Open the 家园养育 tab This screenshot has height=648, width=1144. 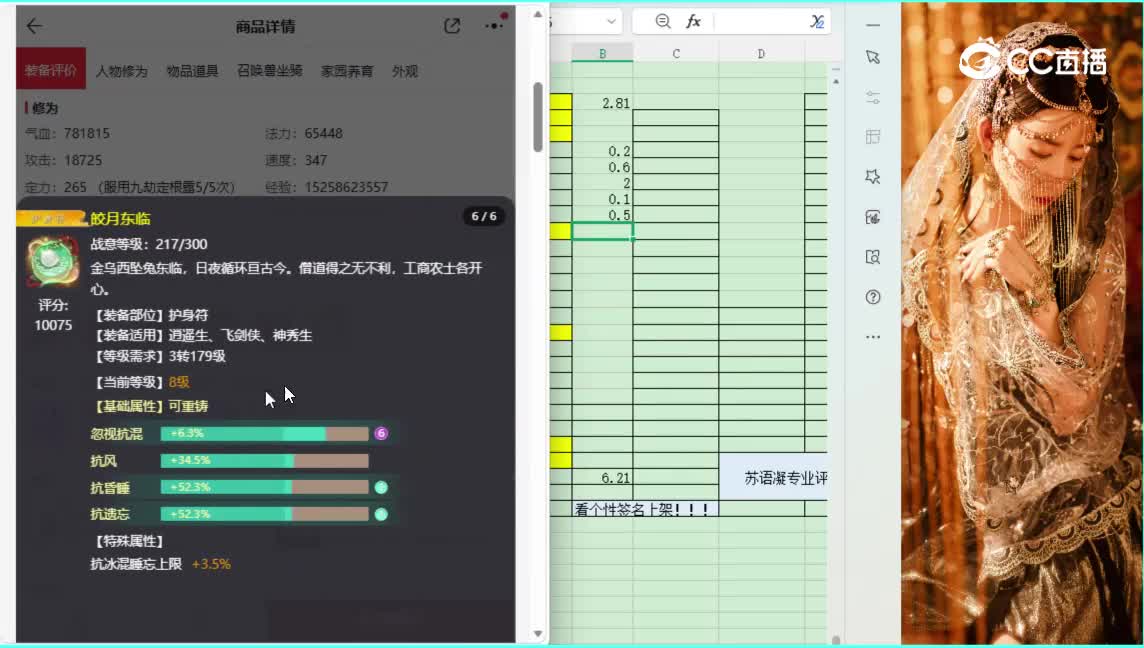(x=347, y=71)
